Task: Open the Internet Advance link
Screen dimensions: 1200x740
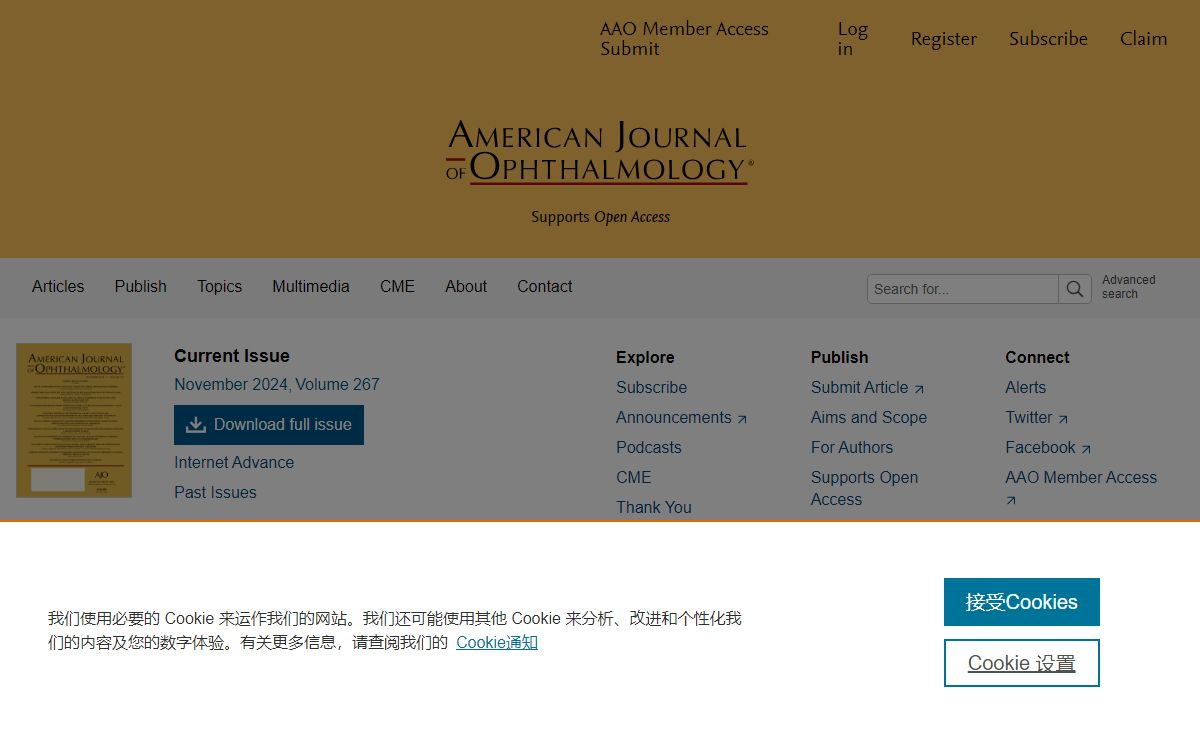Action: 234,462
